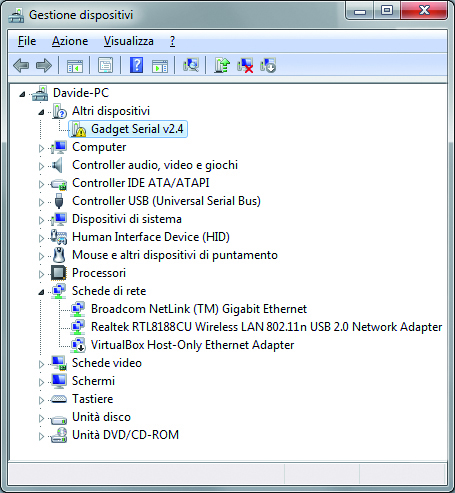
Task: Click the mouse icon for pointing devices
Action: tap(59, 255)
